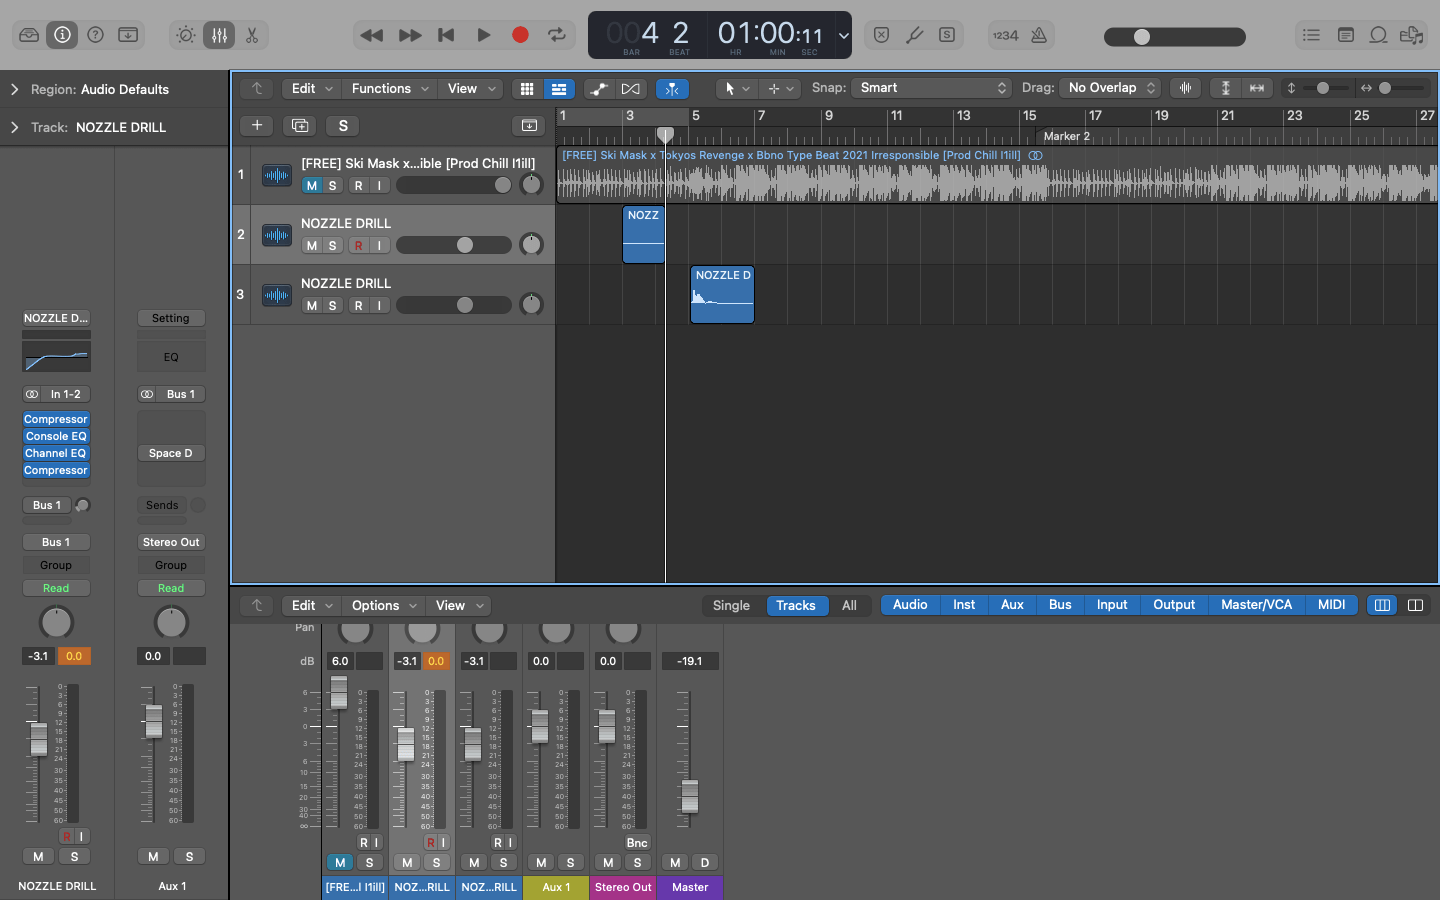Show automation in the tracks area
This screenshot has height=900, width=1440.
(599, 89)
